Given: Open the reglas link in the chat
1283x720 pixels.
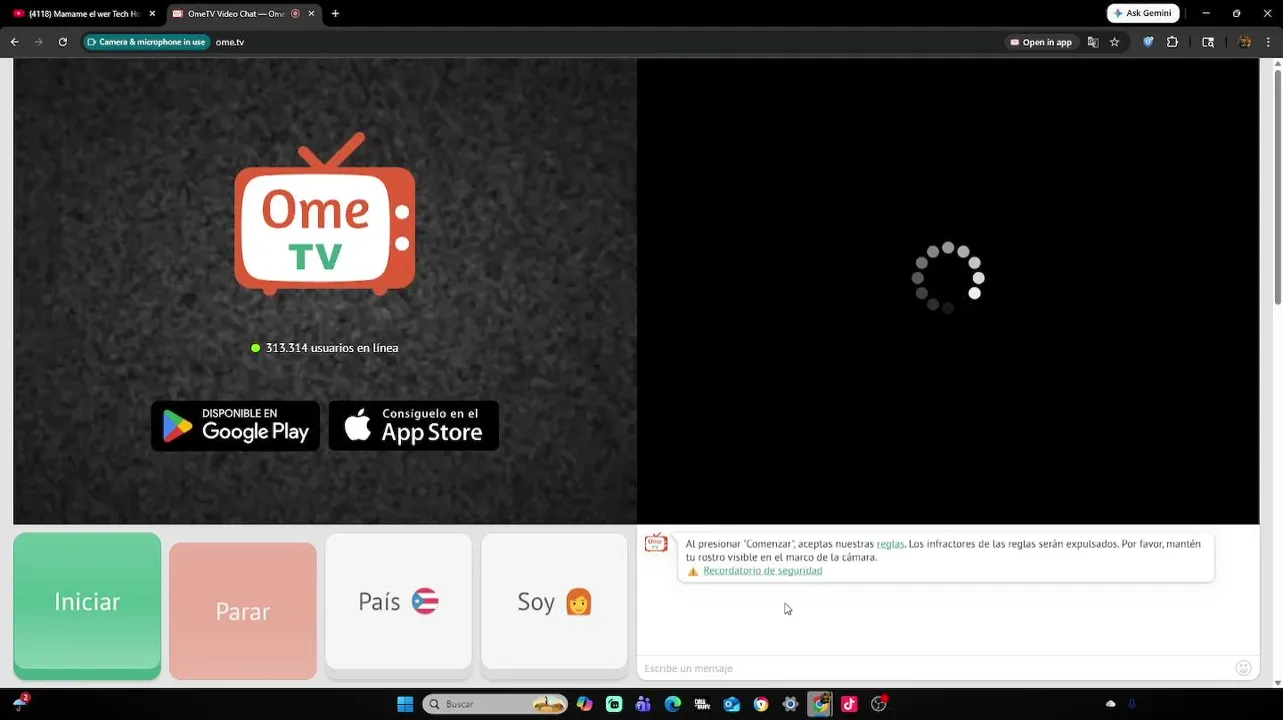Looking at the screenshot, I should (x=890, y=544).
